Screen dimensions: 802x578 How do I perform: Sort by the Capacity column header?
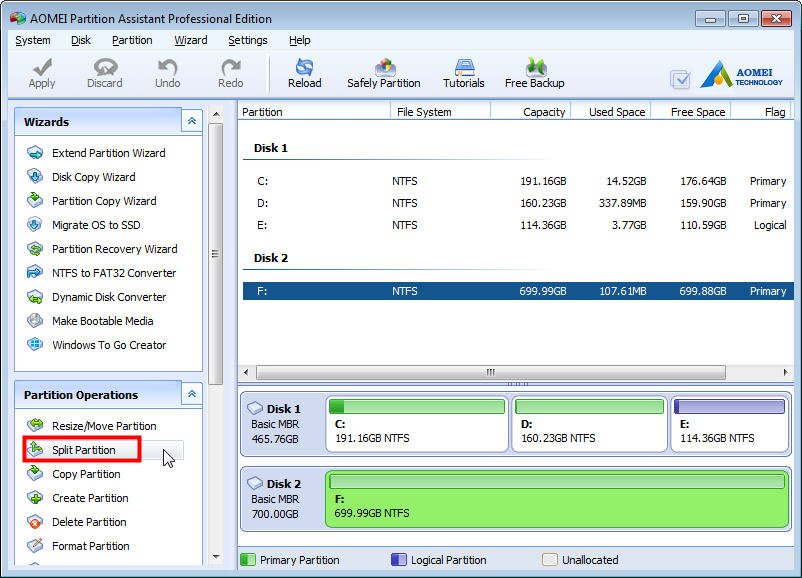(531, 112)
